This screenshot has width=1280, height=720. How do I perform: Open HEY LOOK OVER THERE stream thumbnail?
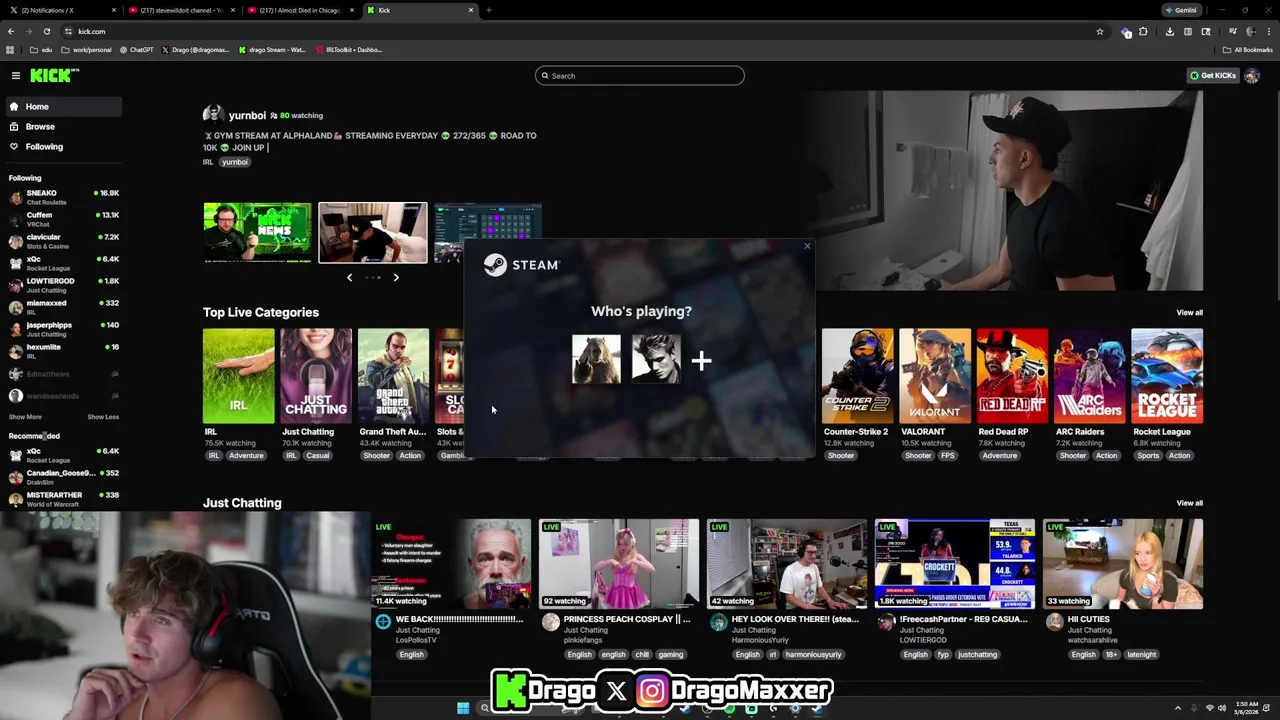pos(787,564)
